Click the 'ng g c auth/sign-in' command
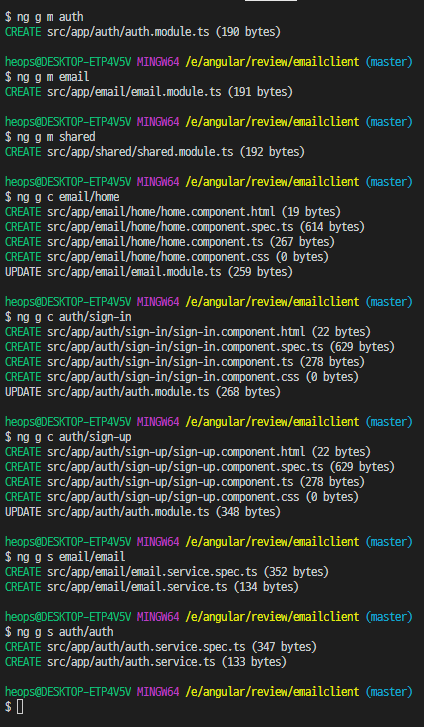The width and height of the screenshot is (424, 727). tap(74, 317)
